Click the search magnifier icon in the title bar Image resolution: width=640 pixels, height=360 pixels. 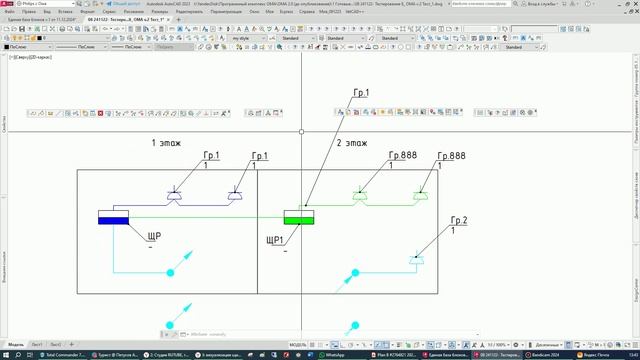515,4
